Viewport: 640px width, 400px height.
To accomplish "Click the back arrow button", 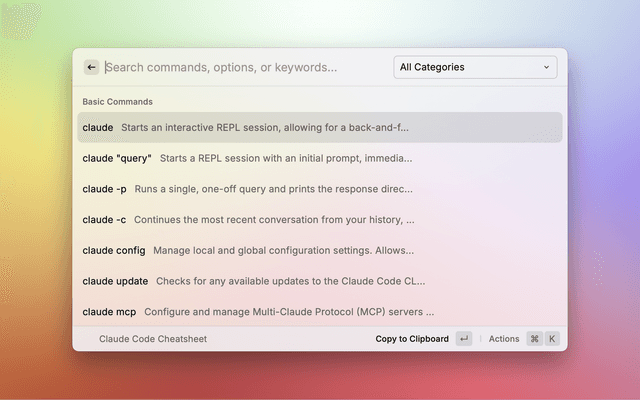I will click(91, 67).
